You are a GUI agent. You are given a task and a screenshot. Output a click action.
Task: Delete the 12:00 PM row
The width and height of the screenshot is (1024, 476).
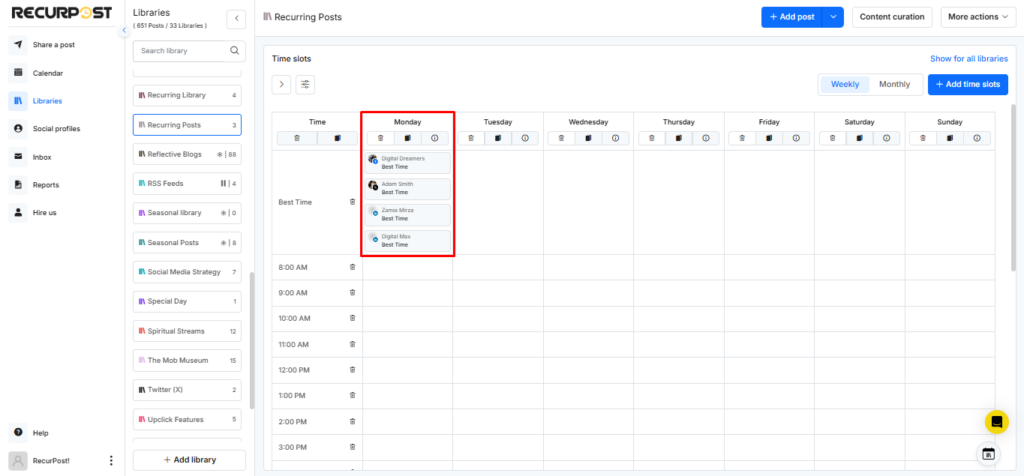(353, 370)
